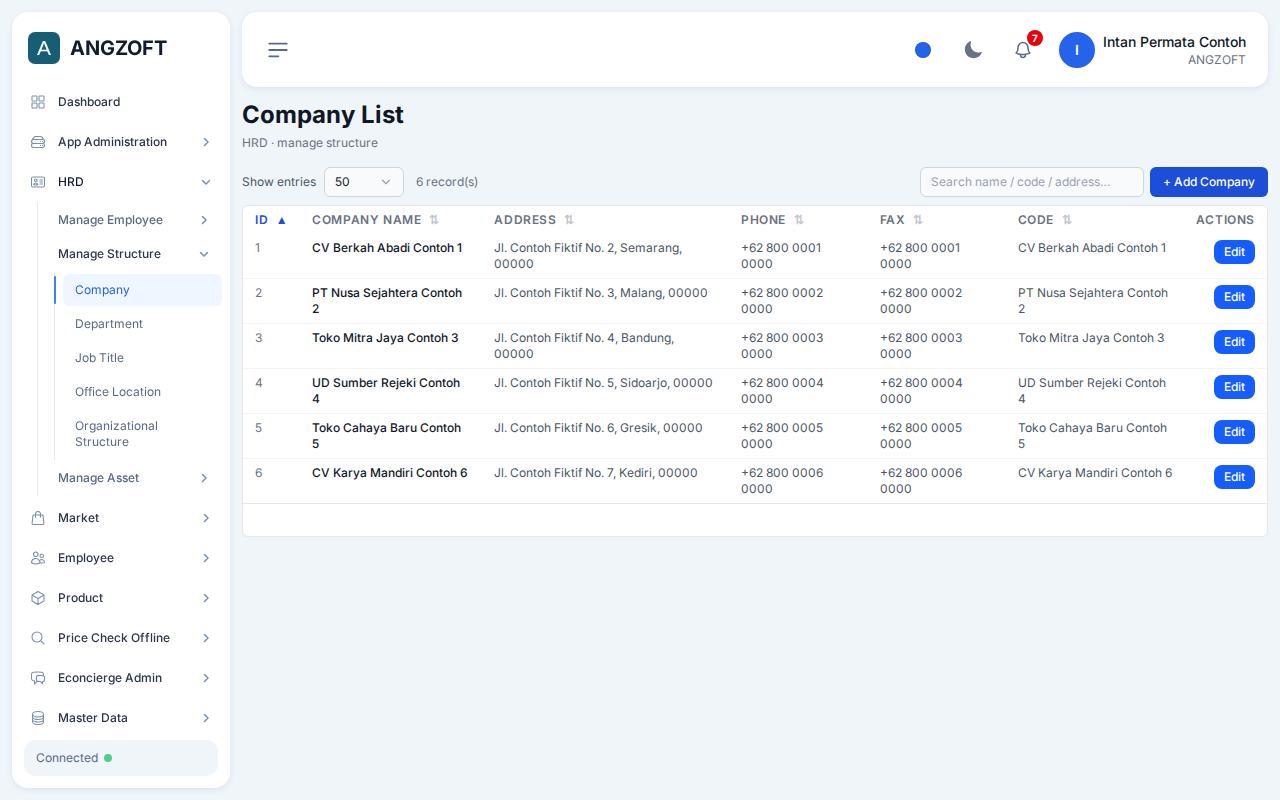
Task: Sort by Fax column icon
Action: coord(918,220)
